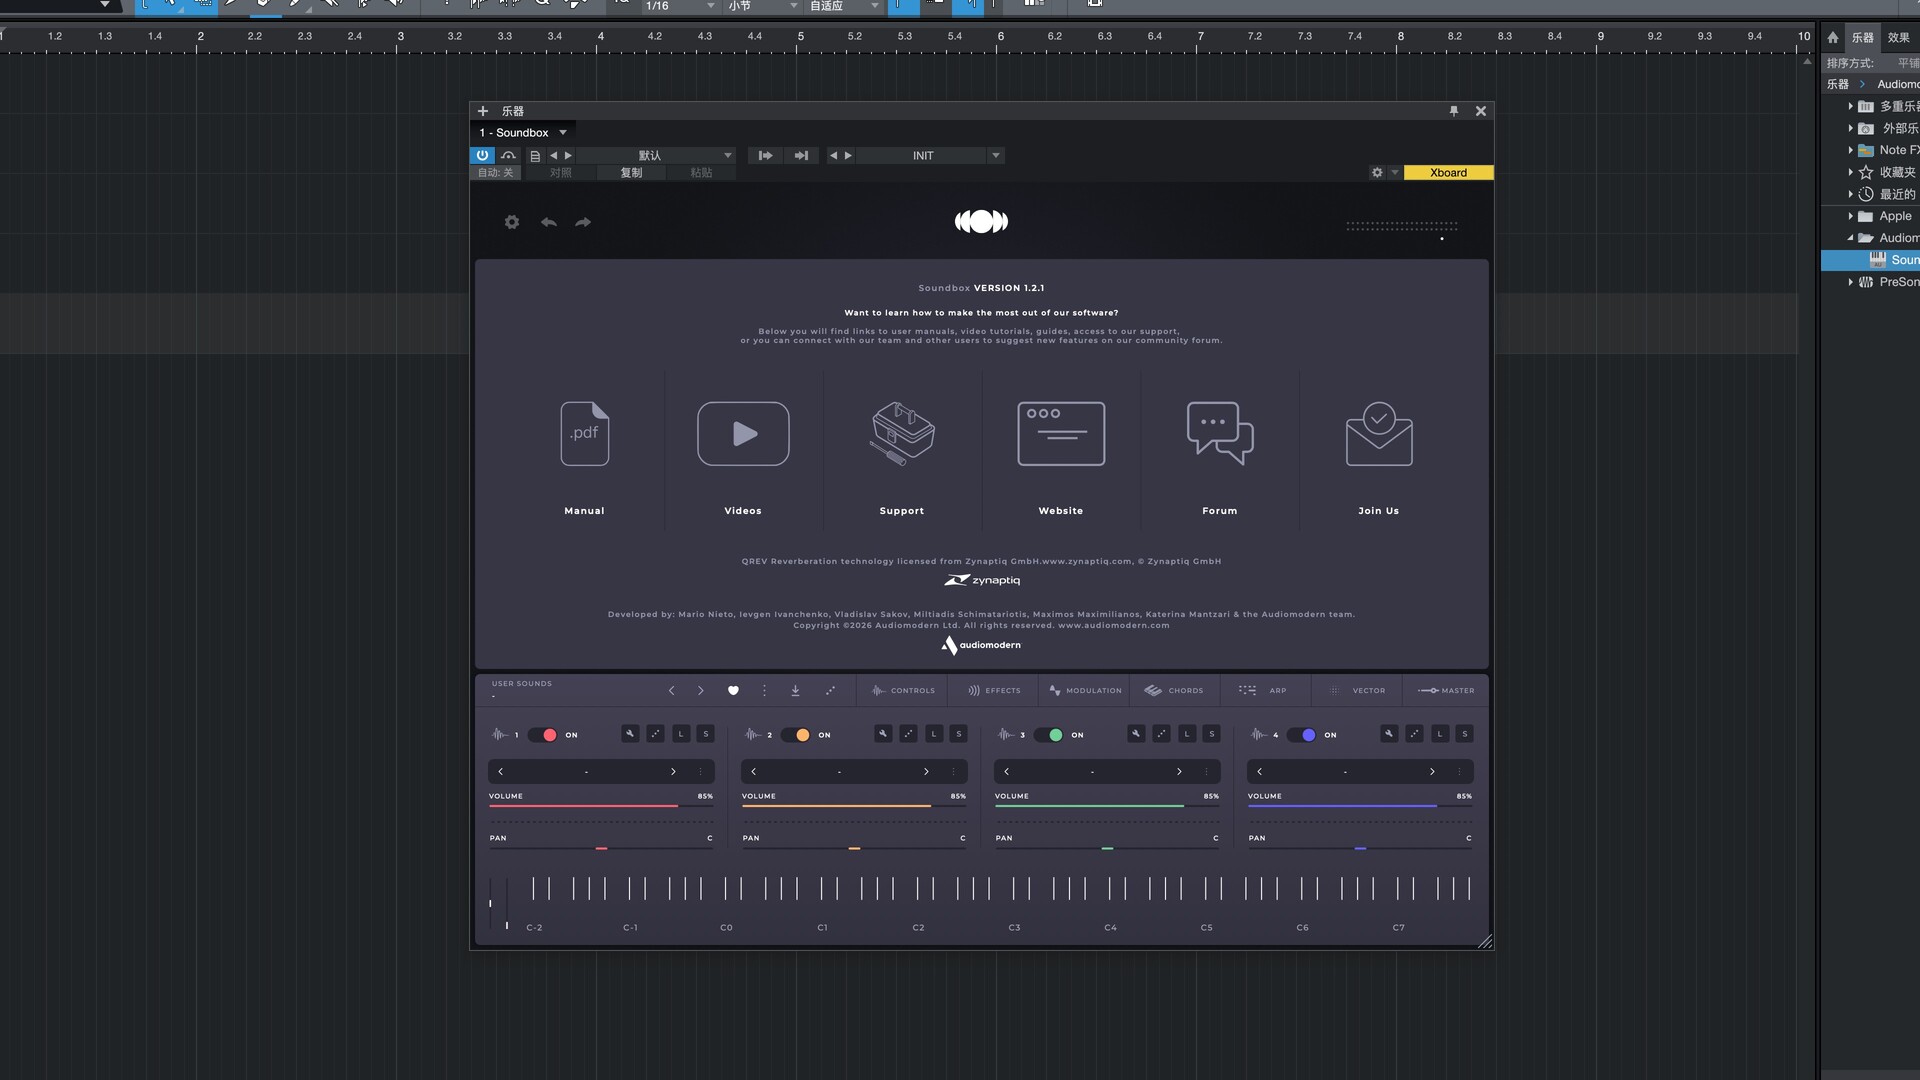
Task: Open the Manual PDF icon
Action: click(x=585, y=434)
